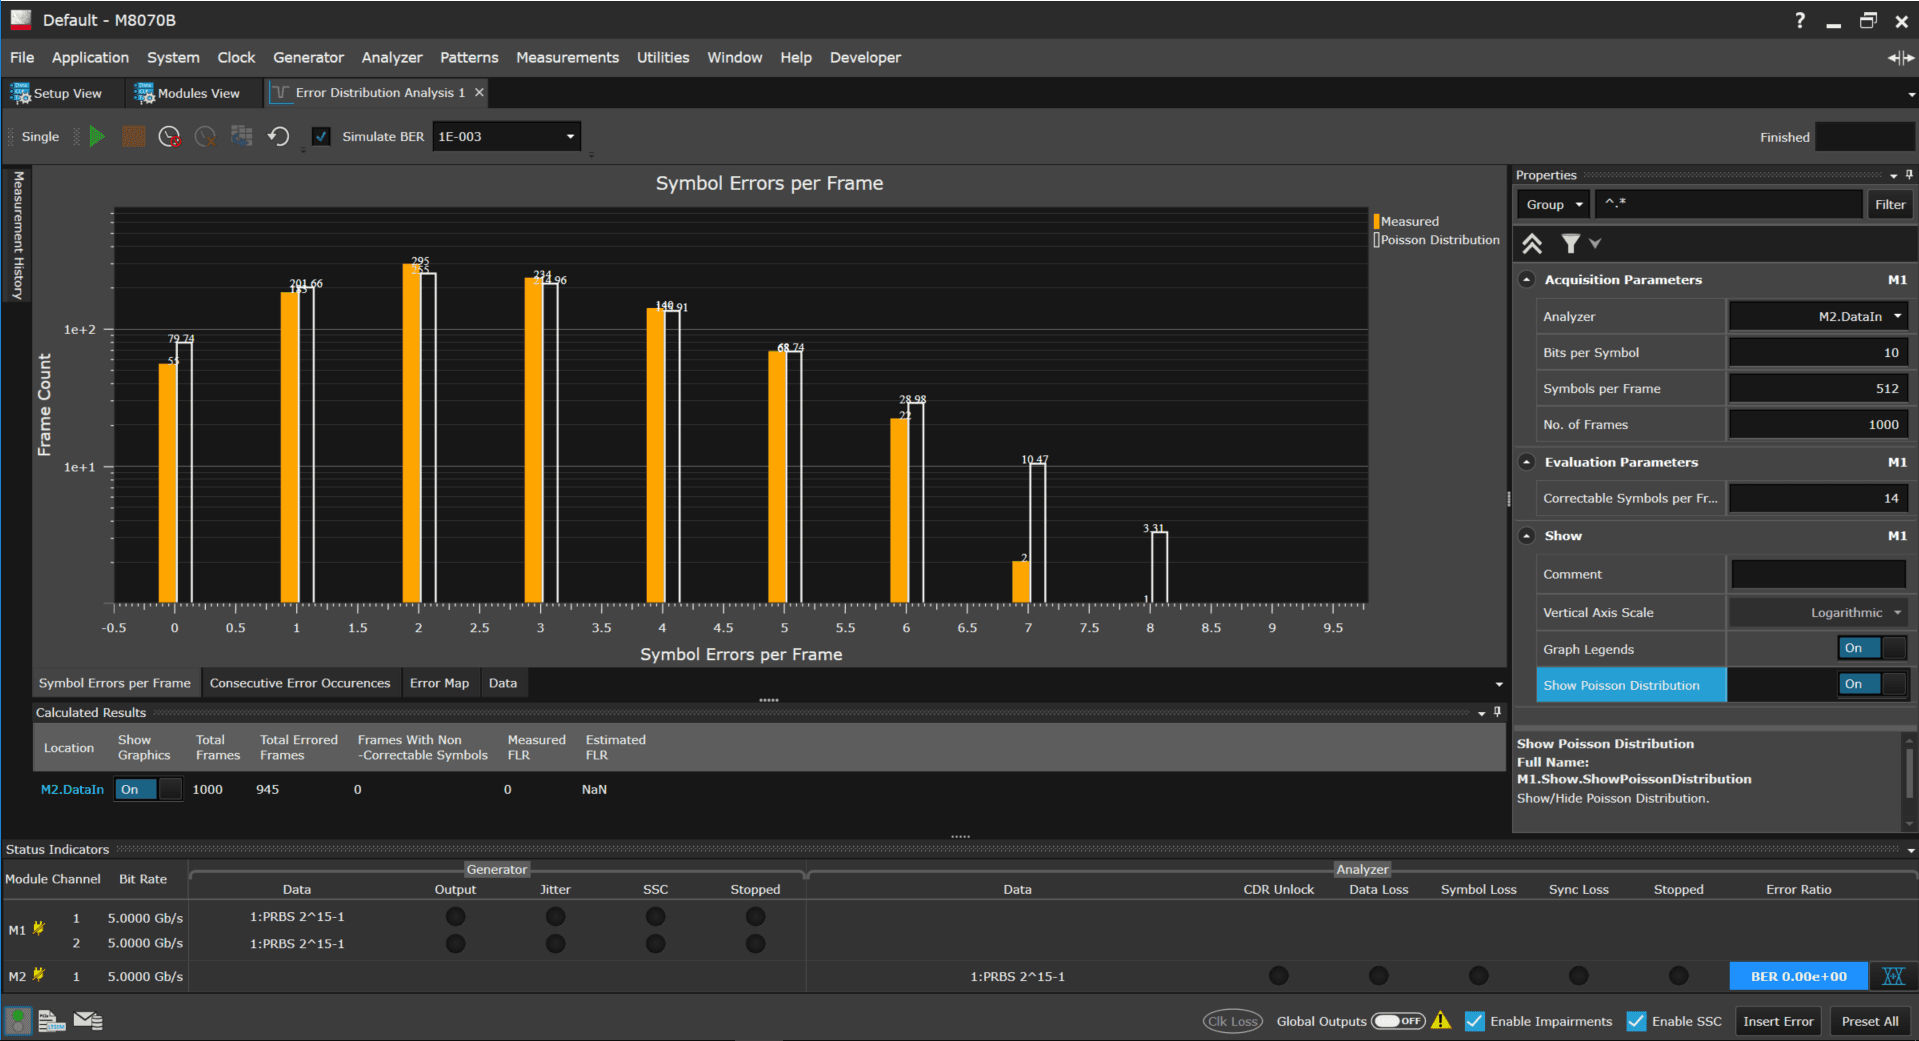Switch to the Error Map tab
Viewport: 1919px width, 1041px height.
[x=439, y=683]
